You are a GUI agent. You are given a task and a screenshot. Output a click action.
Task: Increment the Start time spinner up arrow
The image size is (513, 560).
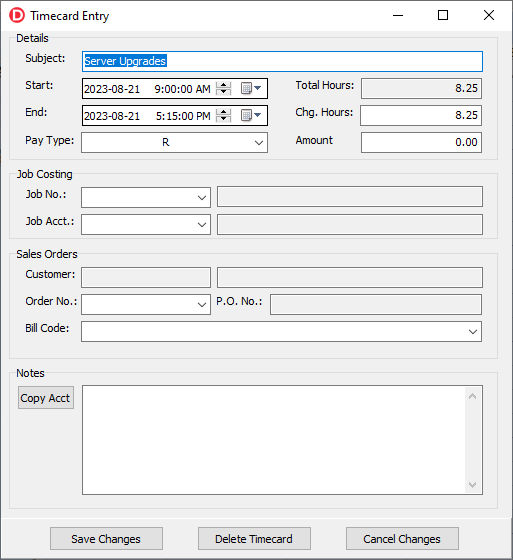224,85
